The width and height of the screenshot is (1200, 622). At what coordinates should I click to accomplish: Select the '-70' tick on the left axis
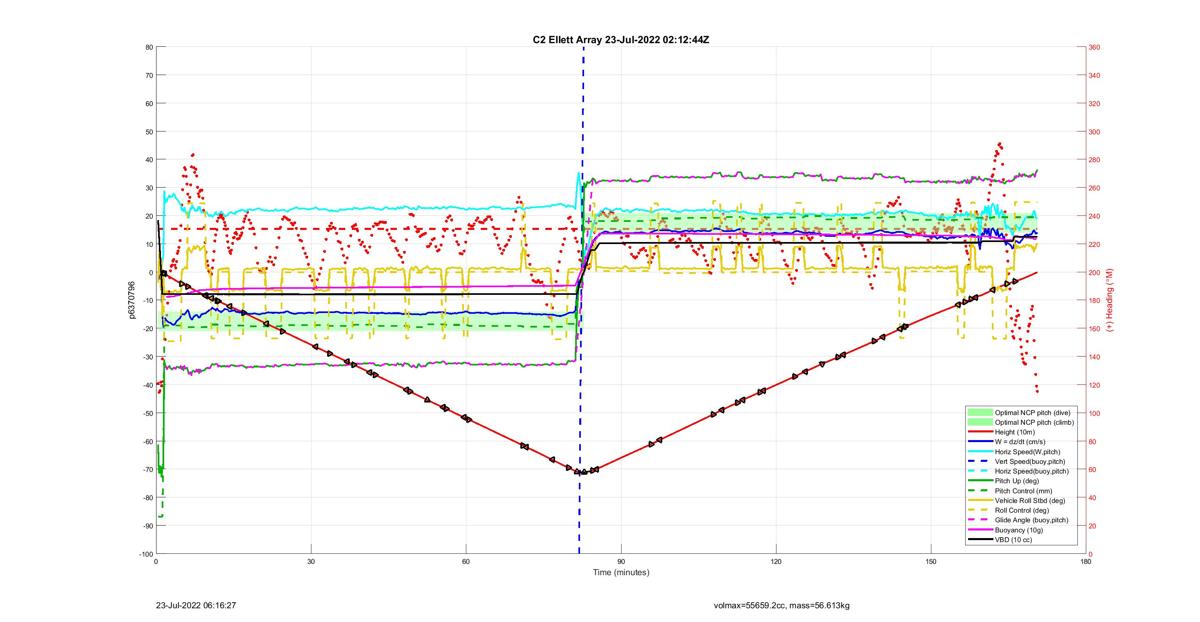(146, 470)
